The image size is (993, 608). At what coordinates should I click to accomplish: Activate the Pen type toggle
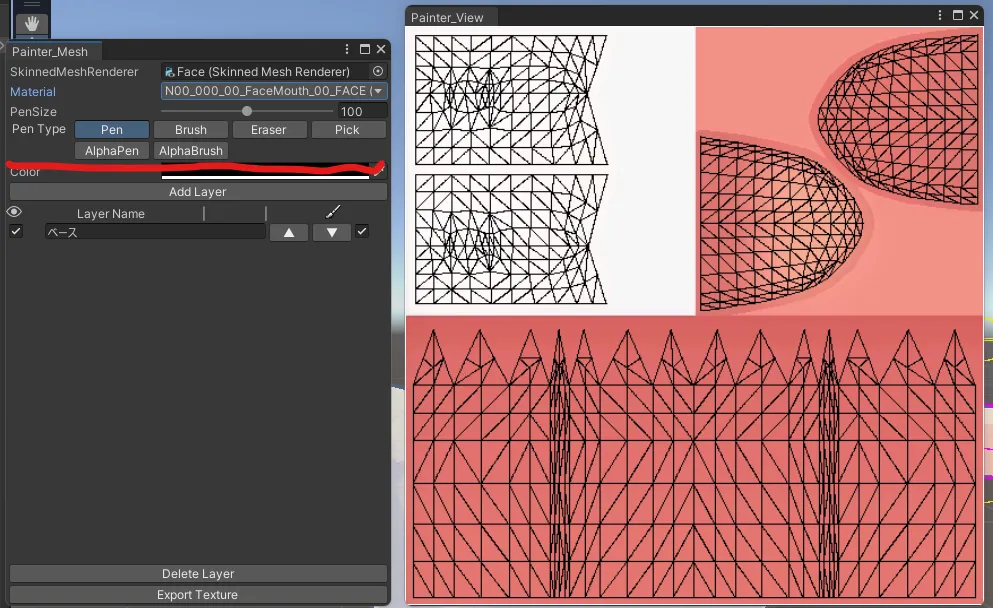click(x=112, y=130)
